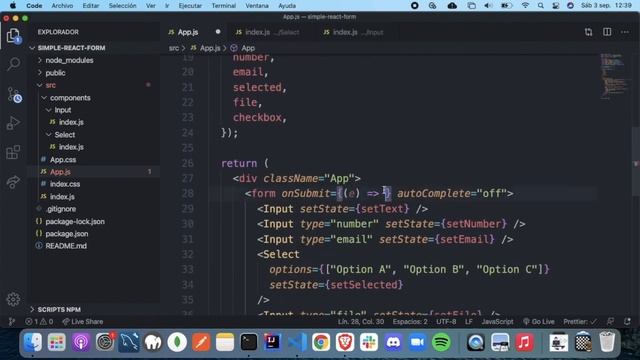Open the macOS Spotlight search icon

(540, 6)
